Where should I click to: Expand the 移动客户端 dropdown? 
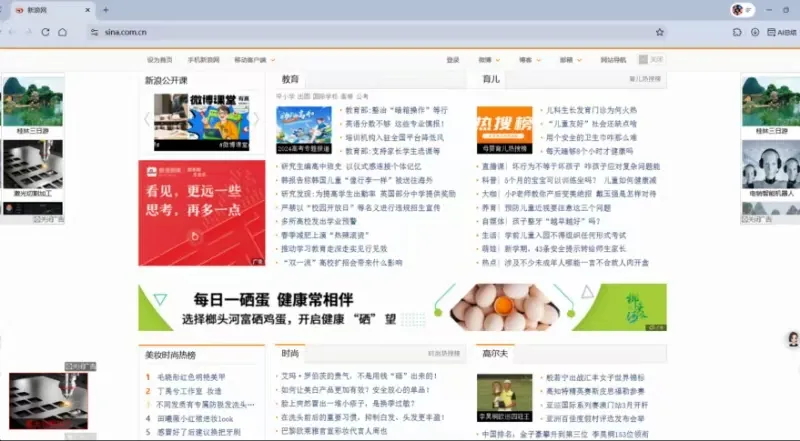click(255, 60)
